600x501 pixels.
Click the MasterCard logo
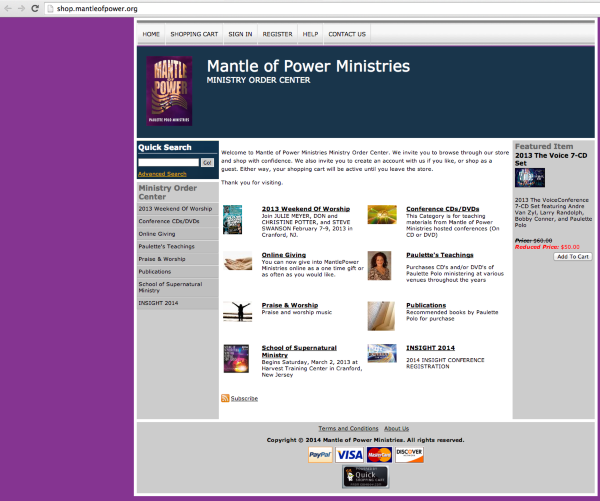click(x=379, y=454)
